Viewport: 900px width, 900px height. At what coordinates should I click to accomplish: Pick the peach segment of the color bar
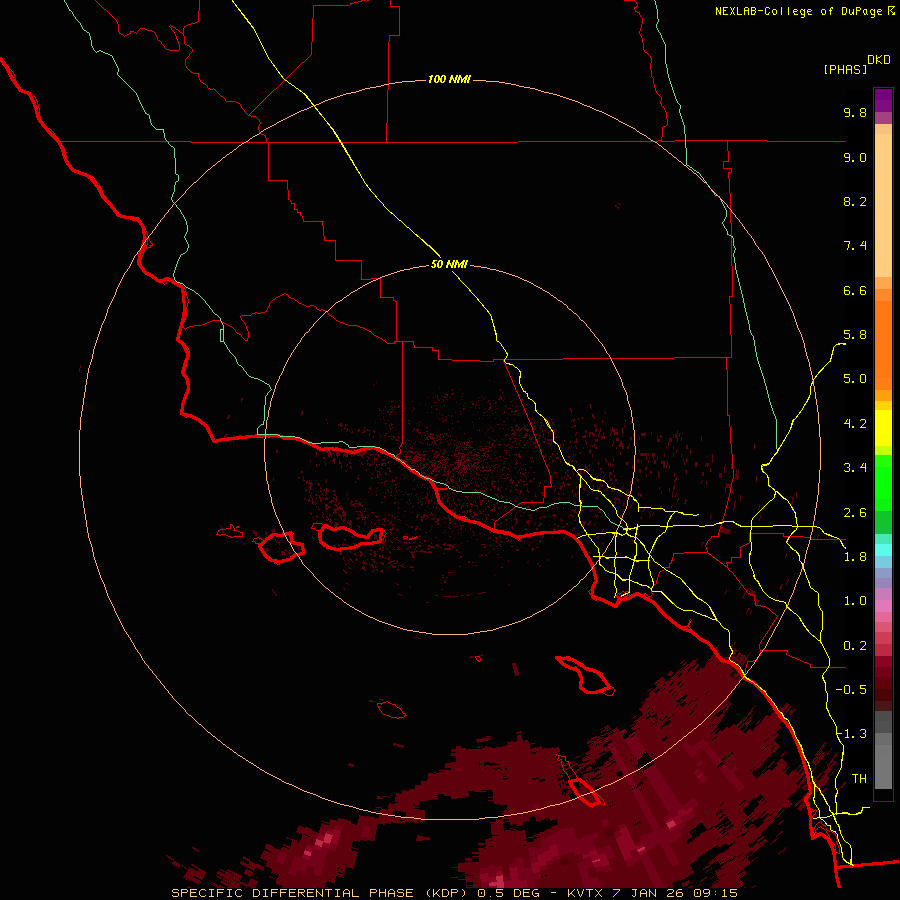click(x=883, y=205)
